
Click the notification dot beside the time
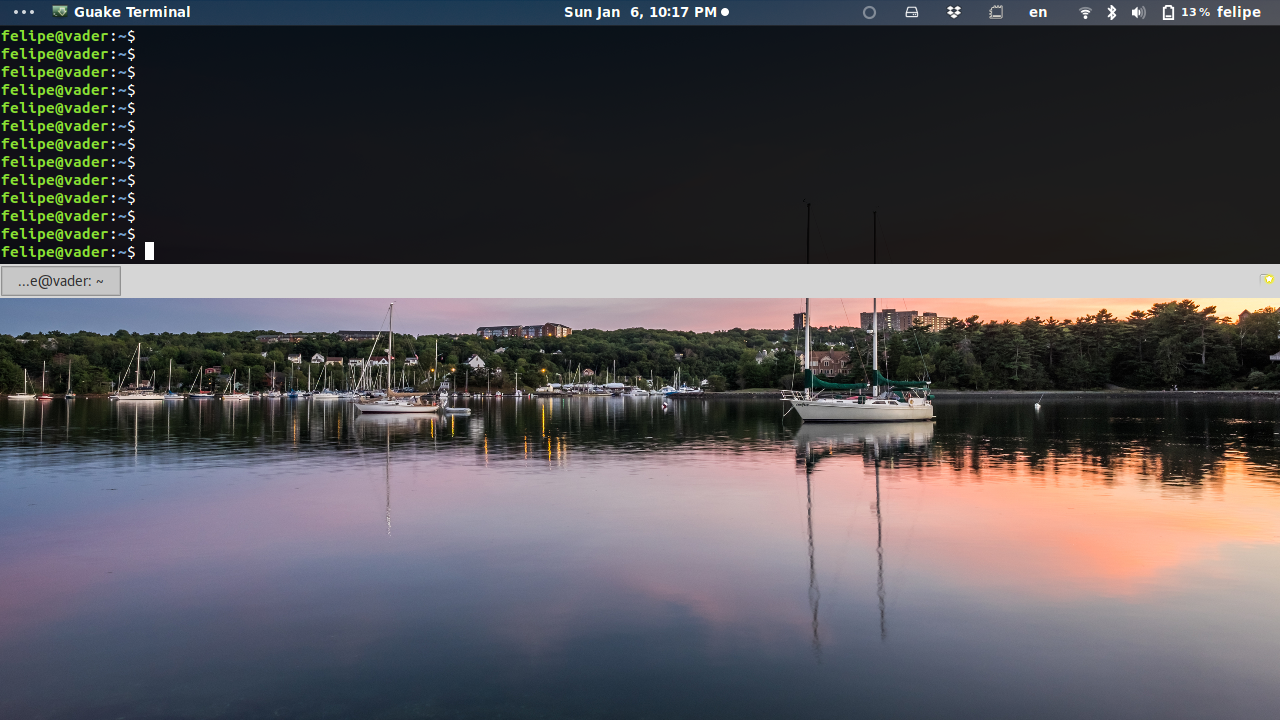[725, 12]
